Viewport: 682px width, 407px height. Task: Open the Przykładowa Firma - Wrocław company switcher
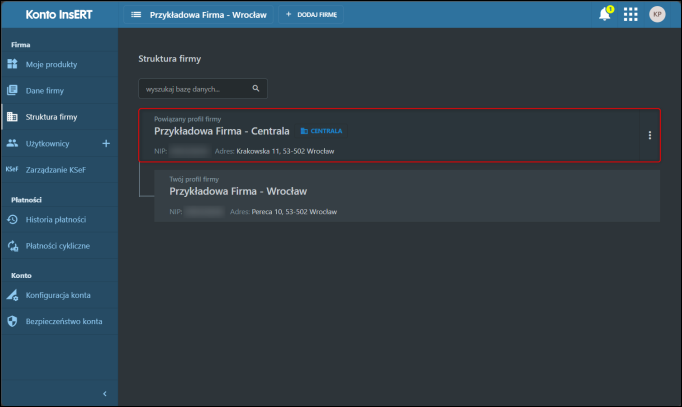pyautogui.click(x=199, y=15)
